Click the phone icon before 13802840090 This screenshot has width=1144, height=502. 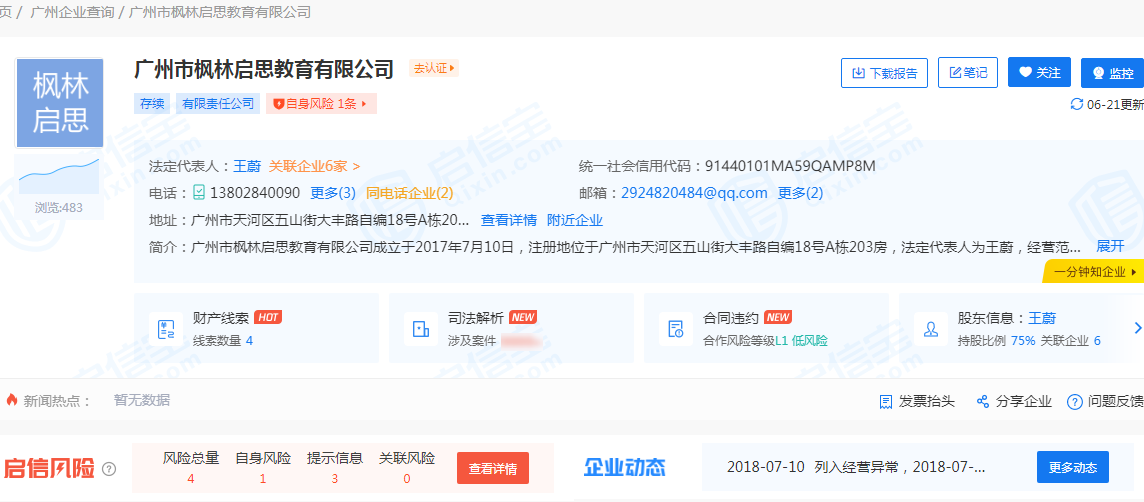pyautogui.click(x=199, y=193)
